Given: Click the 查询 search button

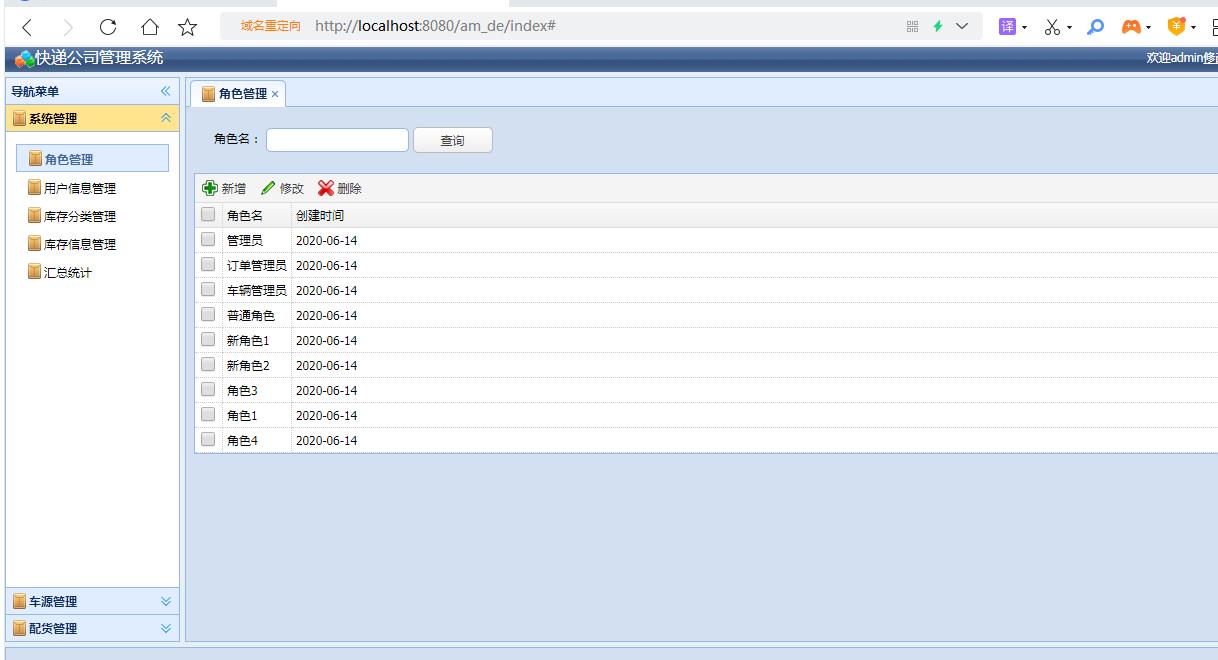Looking at the screenshot, I should 453,140.
